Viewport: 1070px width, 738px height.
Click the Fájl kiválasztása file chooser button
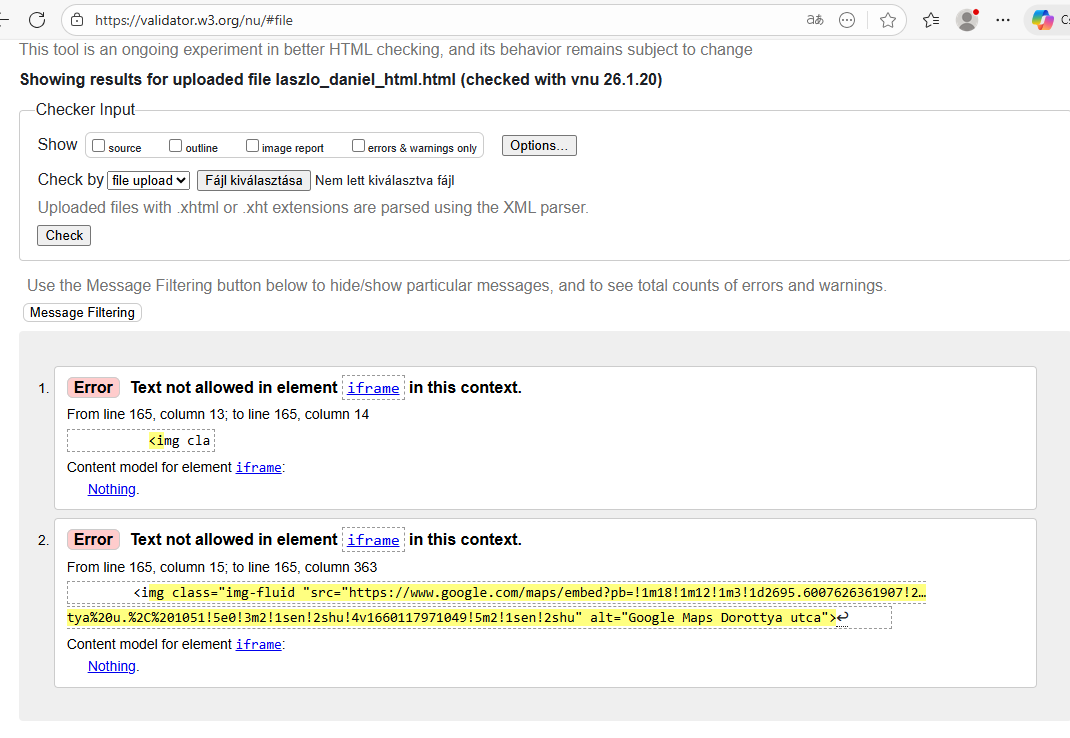click(x=253, y=181)
